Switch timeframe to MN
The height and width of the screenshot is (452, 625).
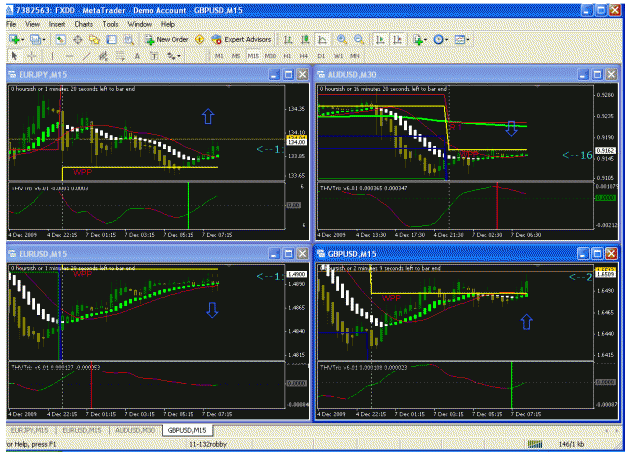point(355,56)
